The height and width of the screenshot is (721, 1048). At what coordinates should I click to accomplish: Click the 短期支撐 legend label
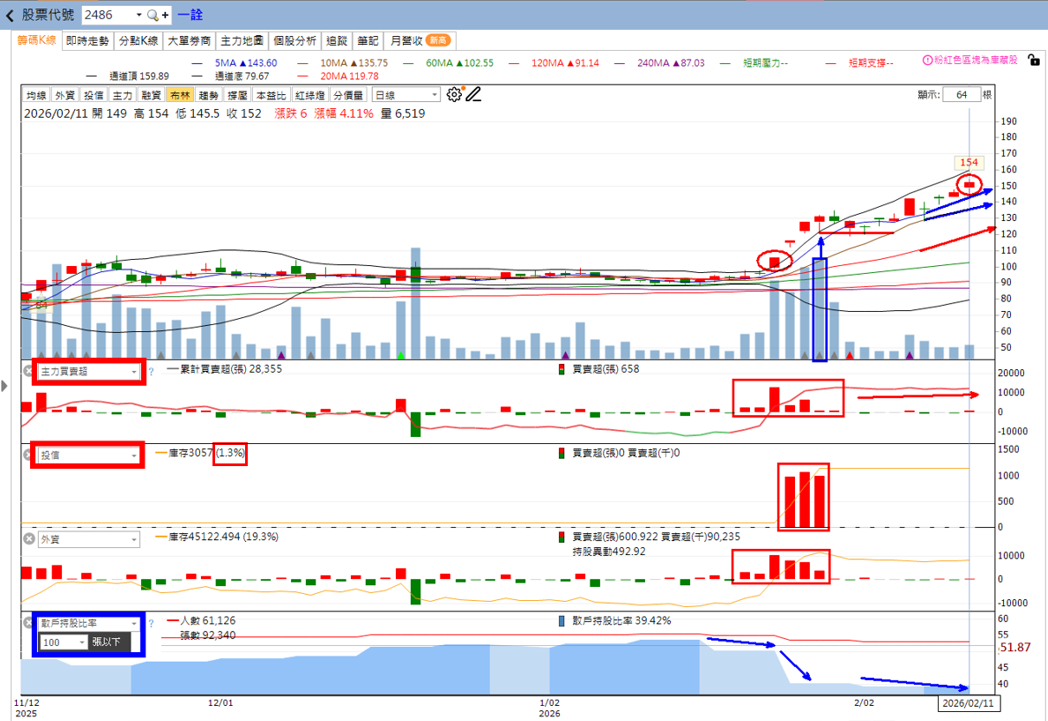[871, 63]
